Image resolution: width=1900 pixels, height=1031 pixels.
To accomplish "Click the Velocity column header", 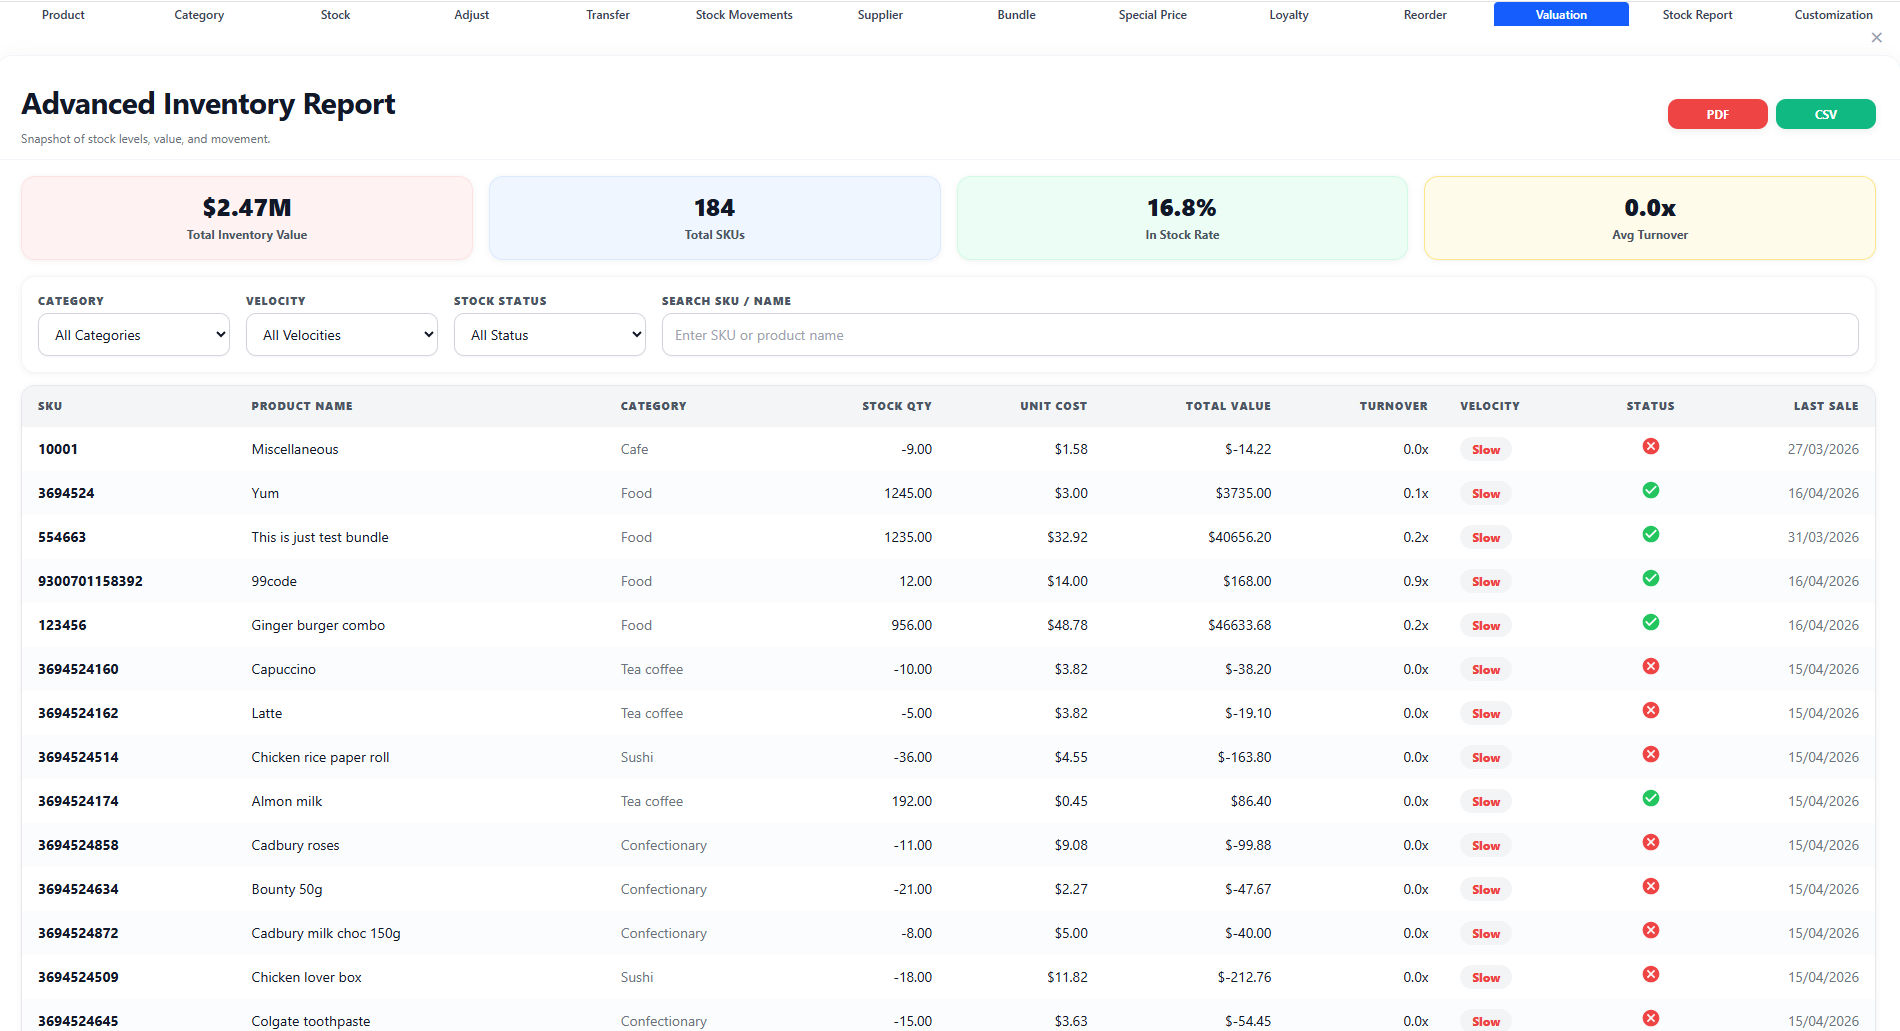I will click(x=1489, y=406).
